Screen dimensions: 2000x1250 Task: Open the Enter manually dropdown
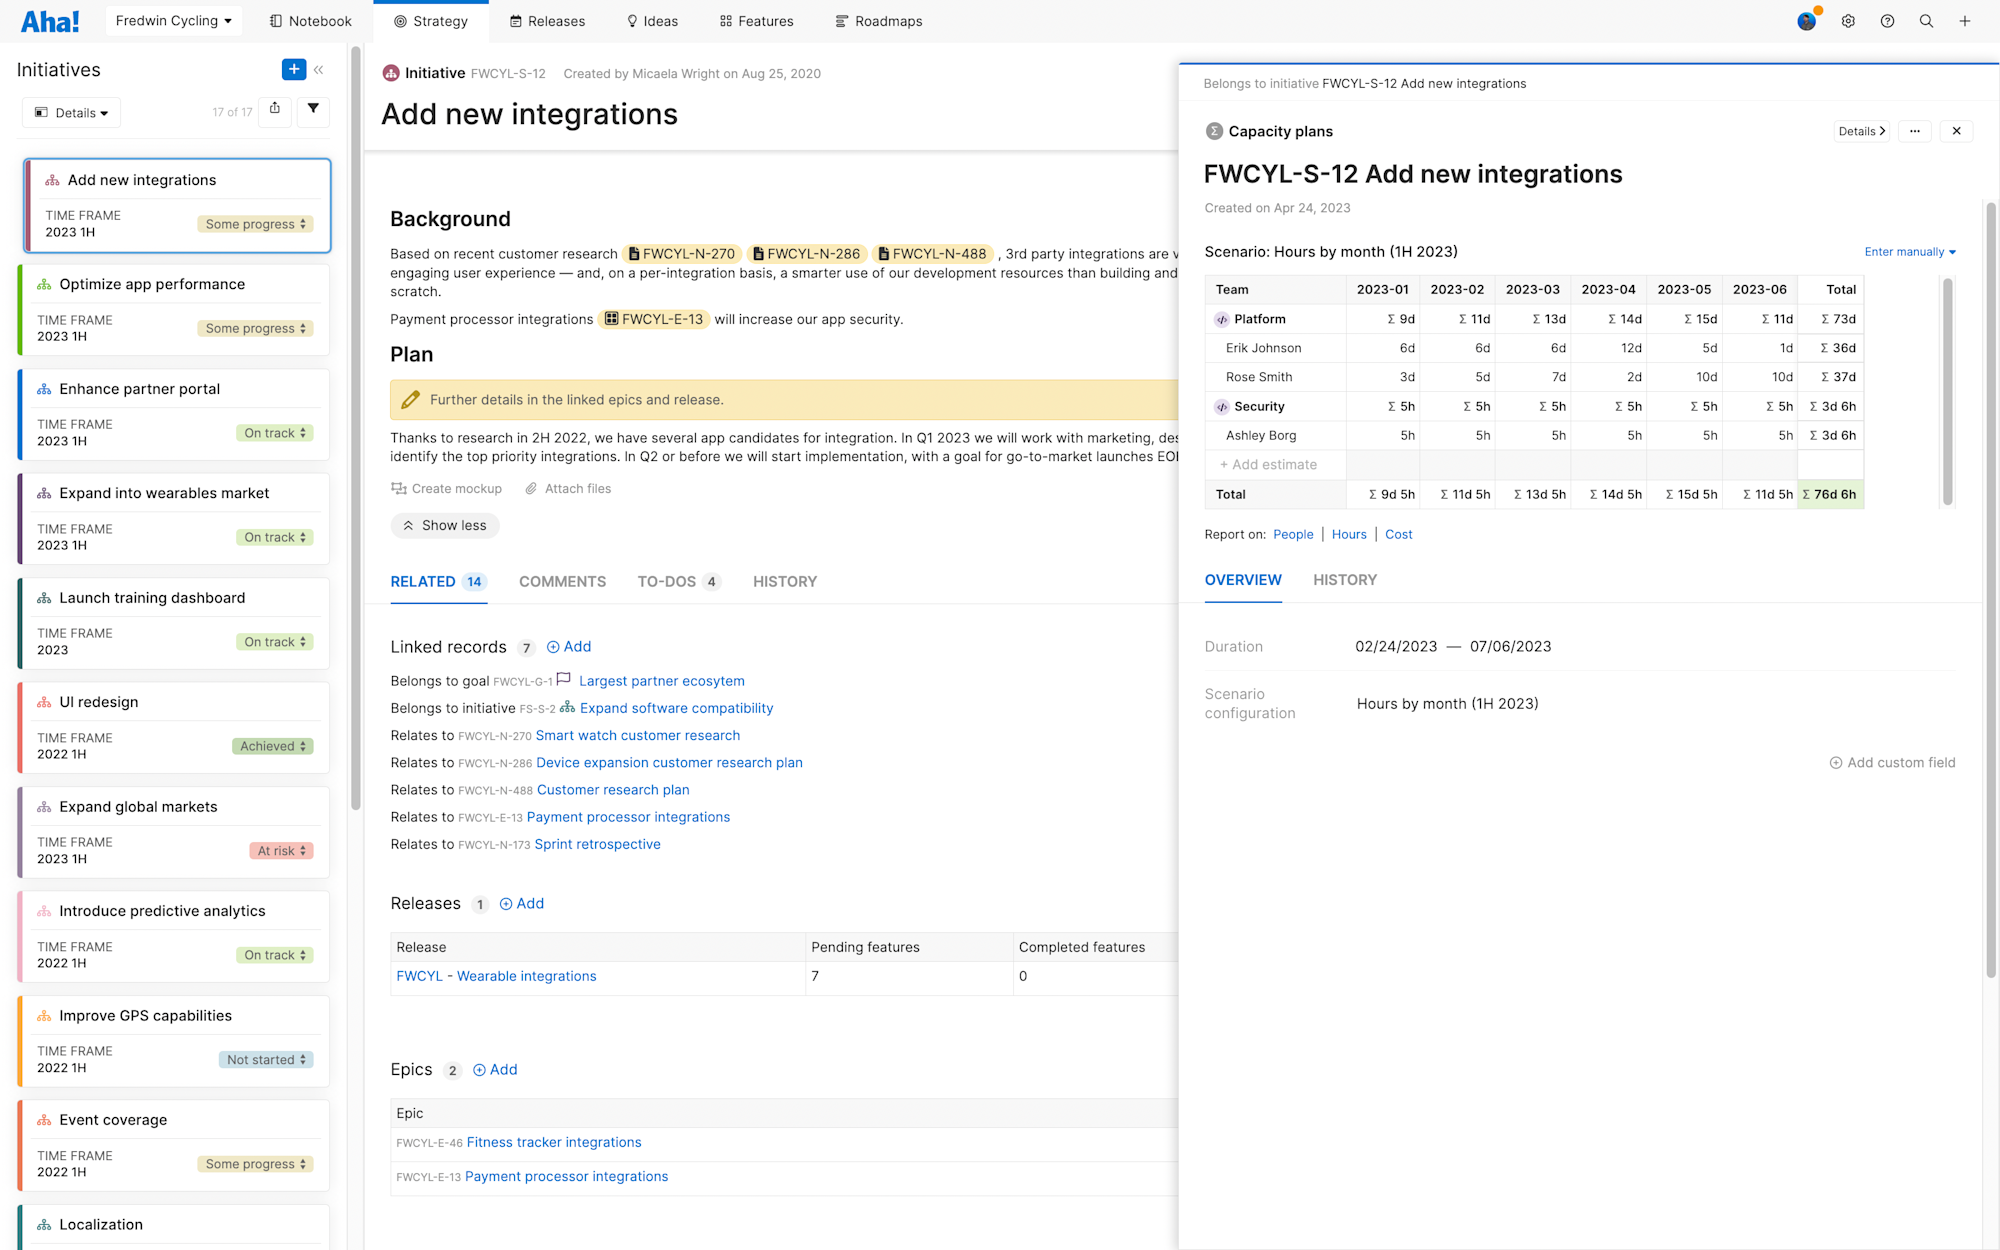click(x=1909, y=252)
